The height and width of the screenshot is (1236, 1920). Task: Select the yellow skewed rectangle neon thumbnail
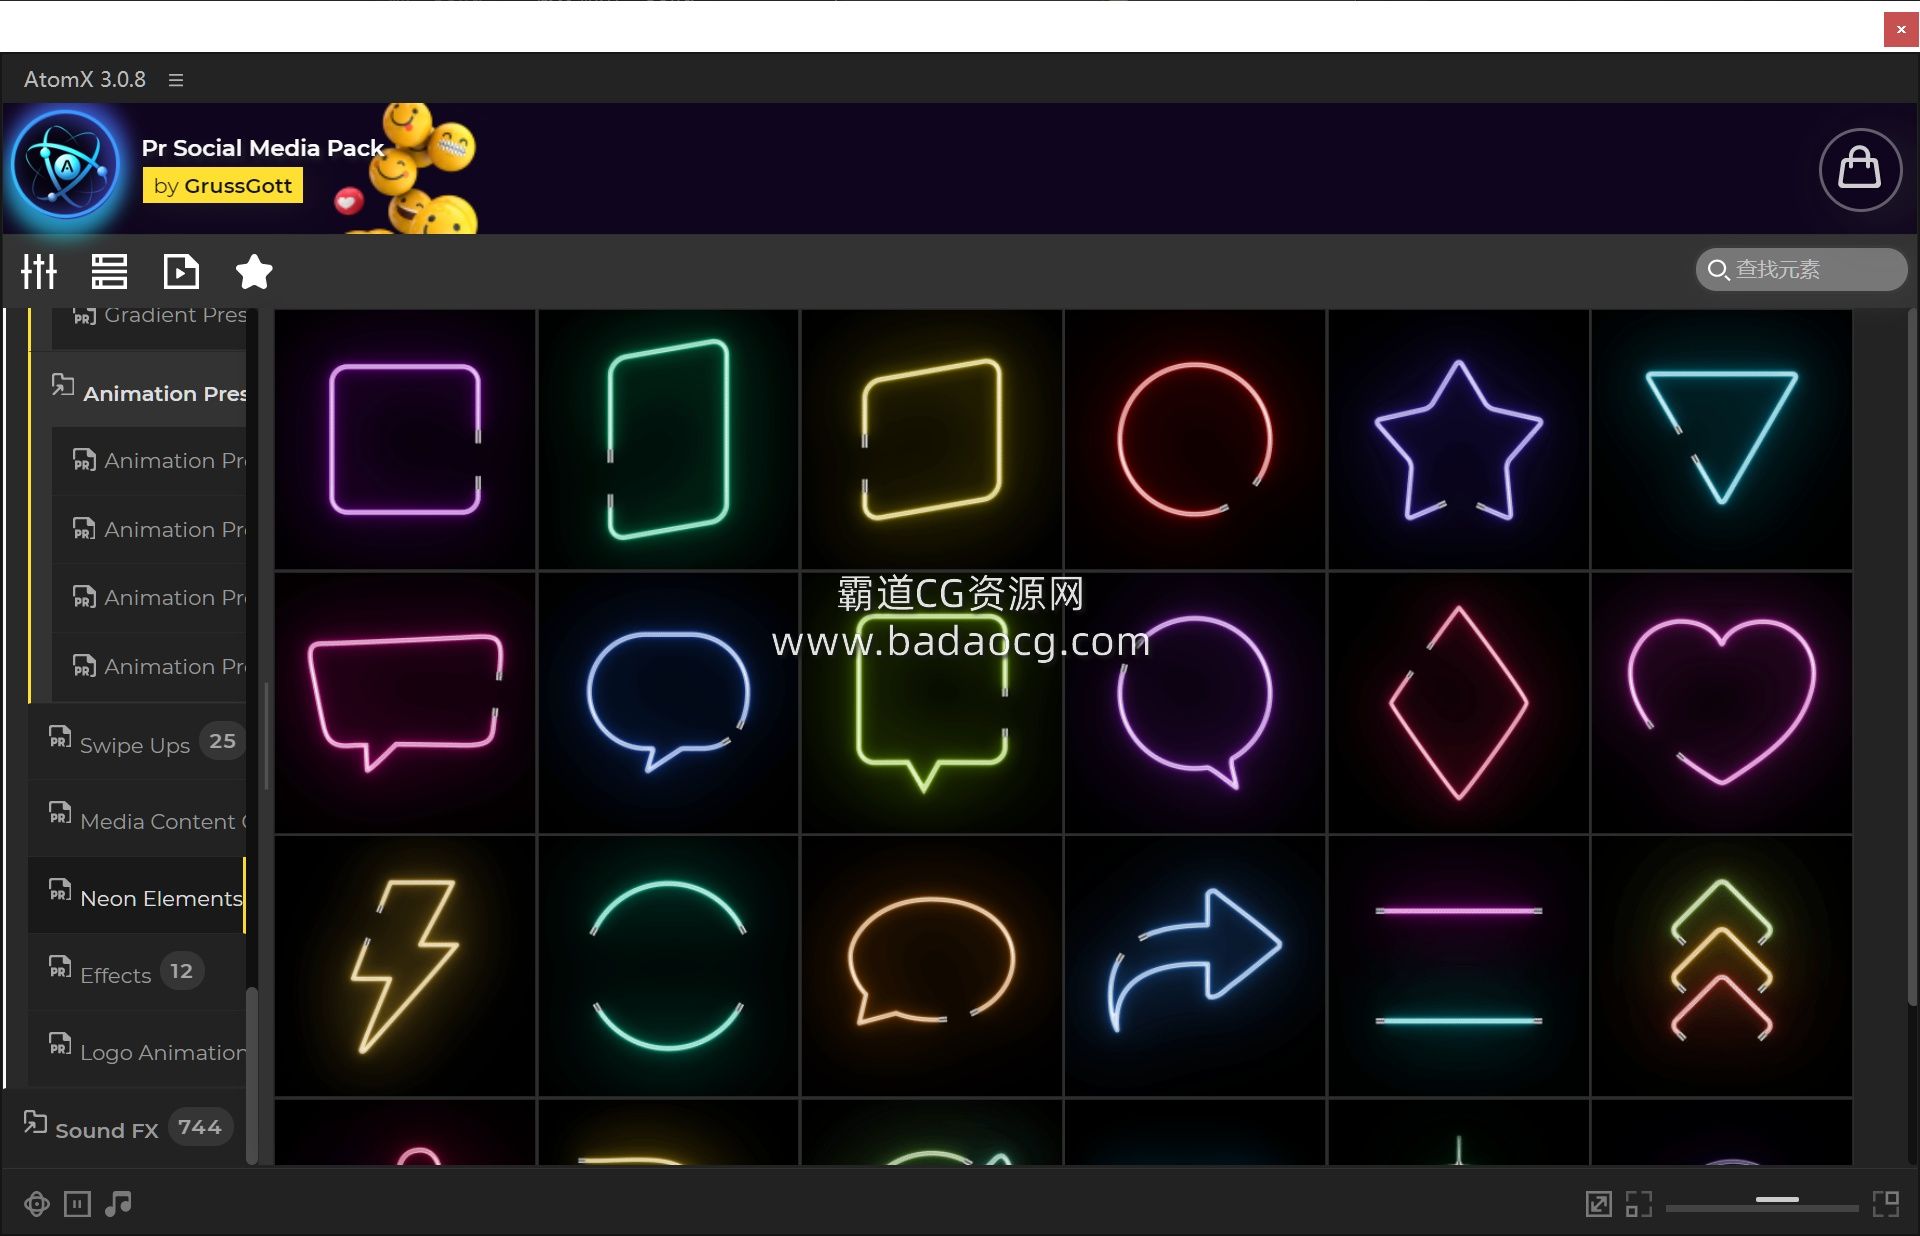coord(932,439)
